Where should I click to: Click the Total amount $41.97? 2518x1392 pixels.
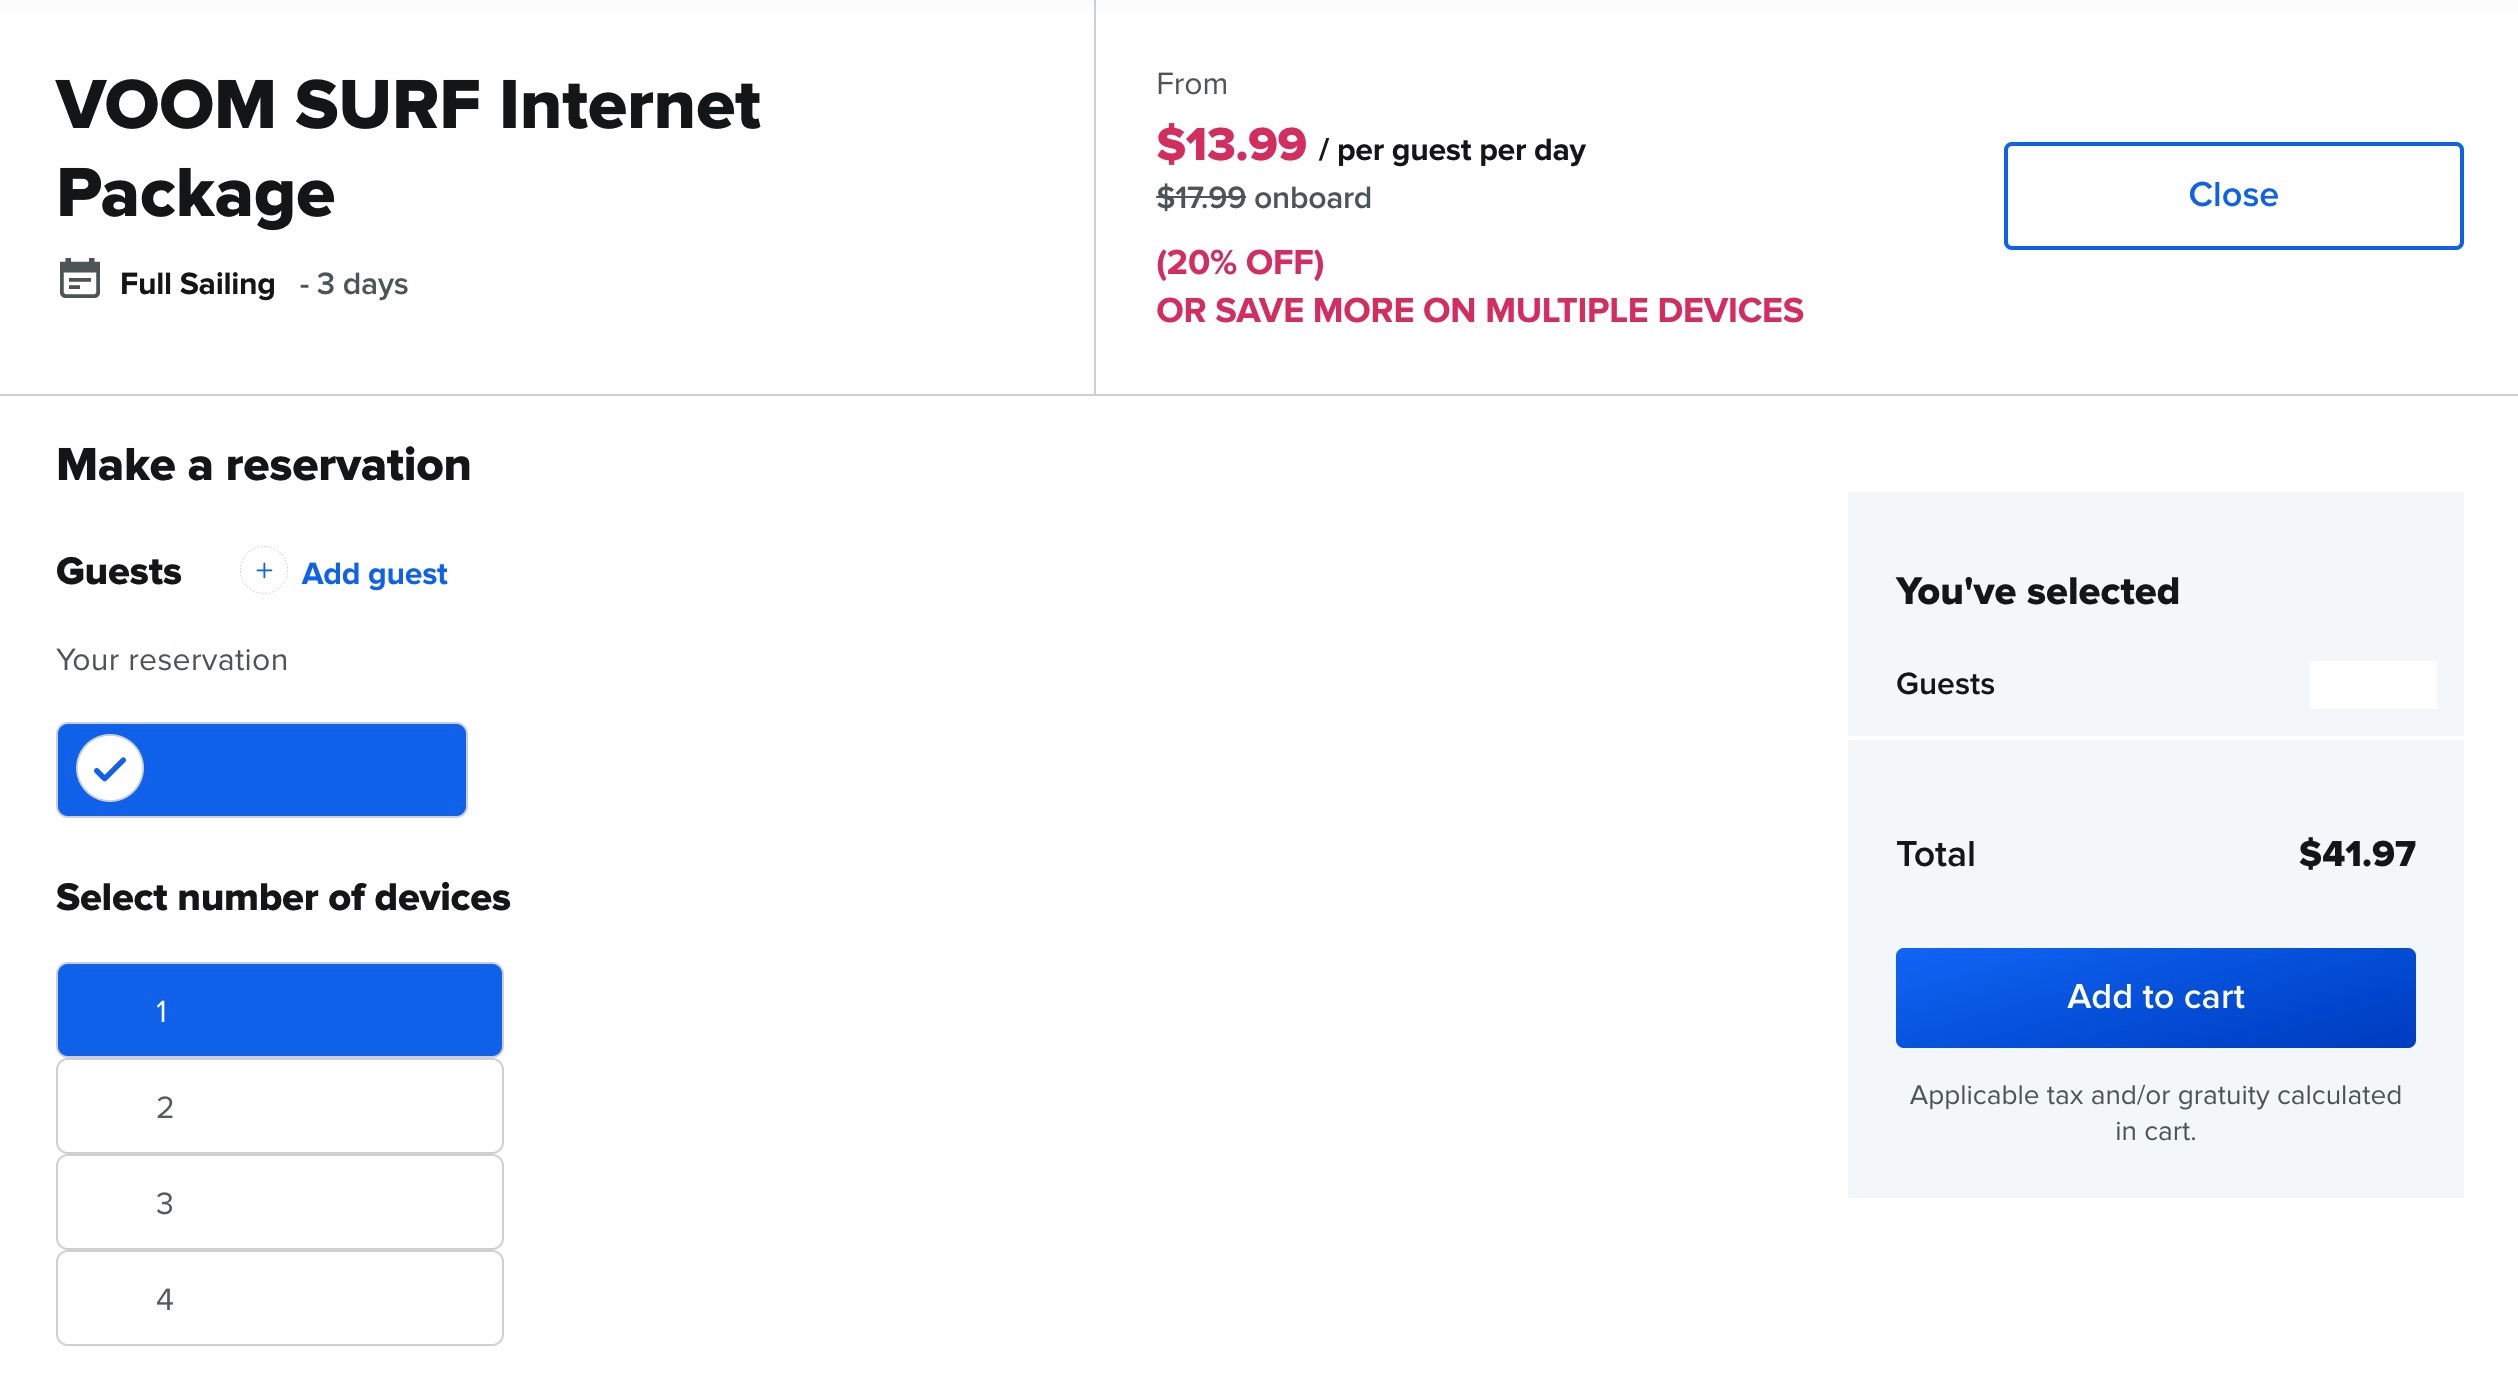click(2357, 854)
